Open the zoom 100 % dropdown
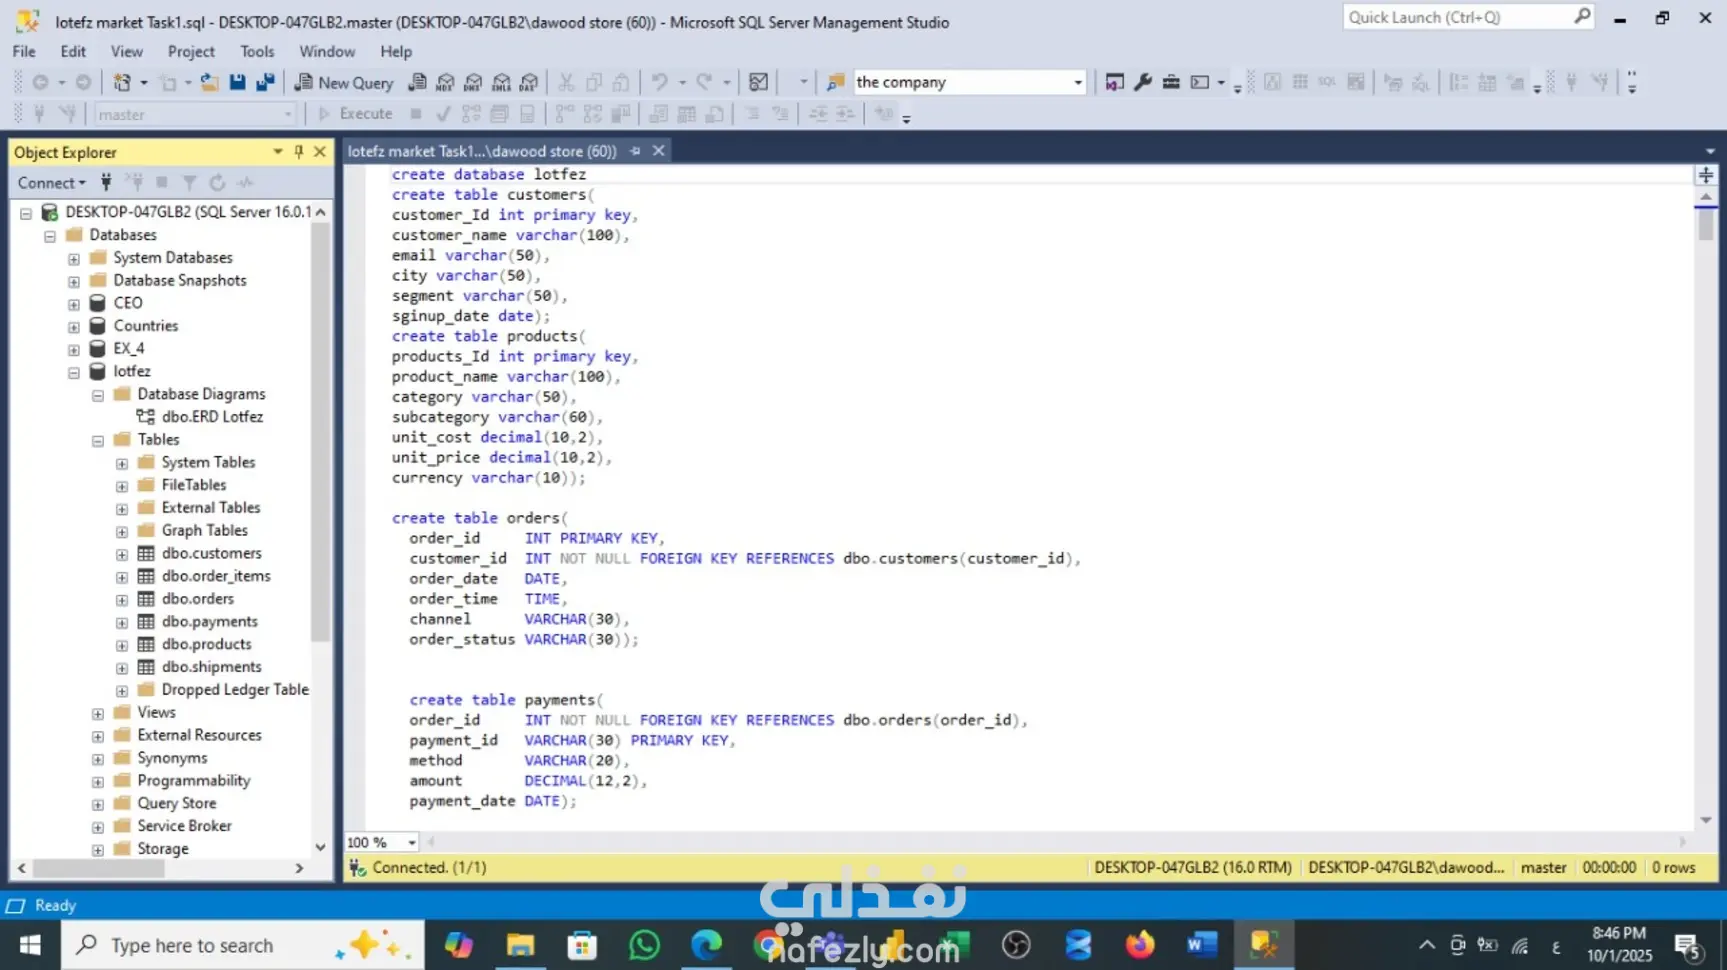 point(412,843)
